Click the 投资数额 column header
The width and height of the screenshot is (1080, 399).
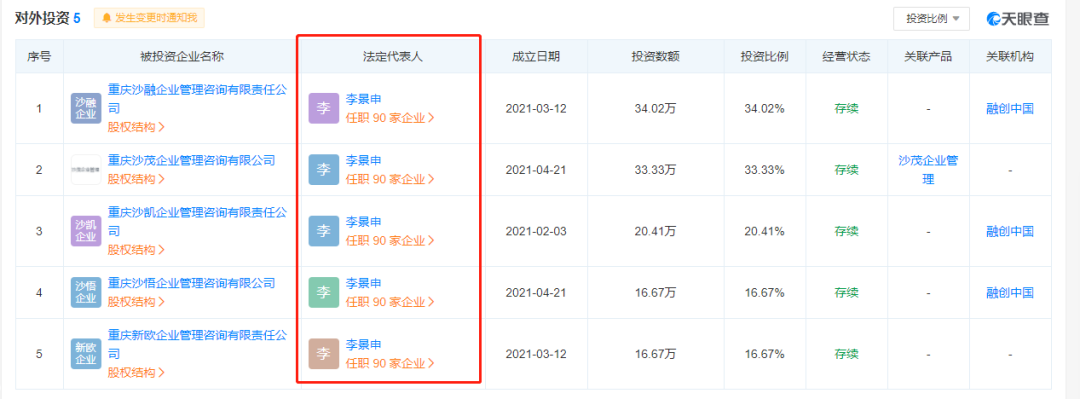pos(656,57)
